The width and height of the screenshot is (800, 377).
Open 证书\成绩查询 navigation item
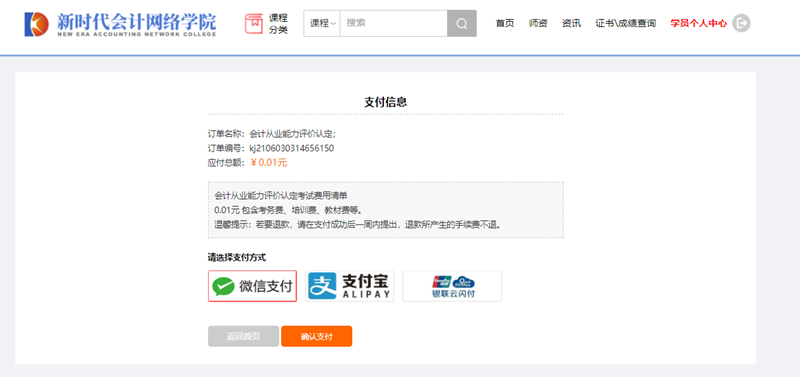pyautogui.click(x=626, y=23)
